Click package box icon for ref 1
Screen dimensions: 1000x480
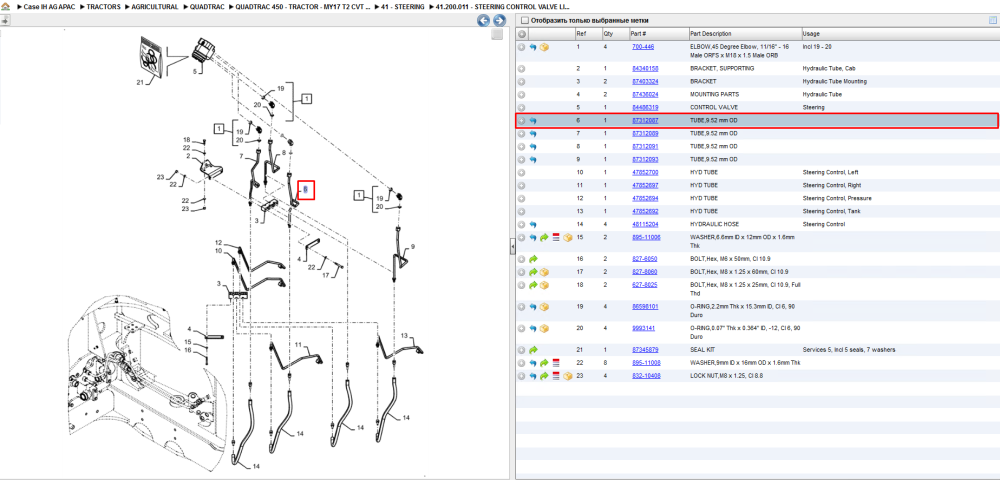click(545, 47)
